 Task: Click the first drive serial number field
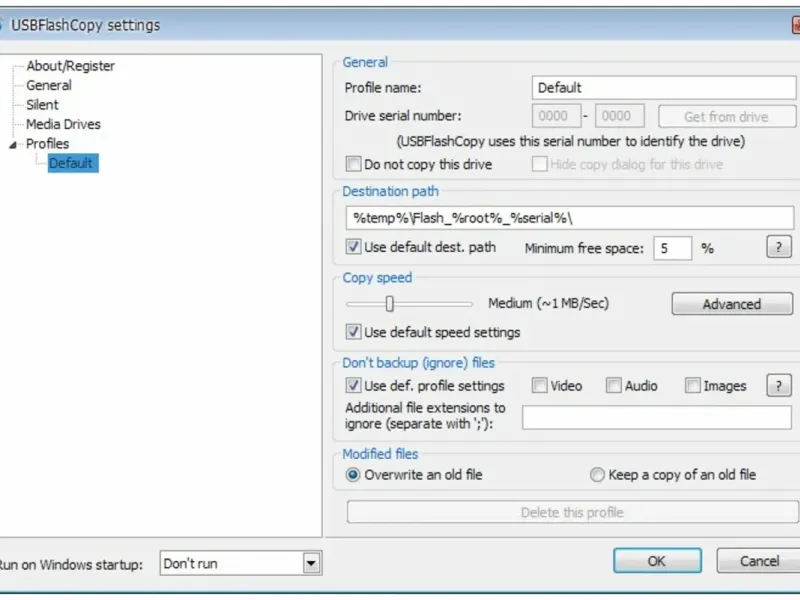(556, 116)
